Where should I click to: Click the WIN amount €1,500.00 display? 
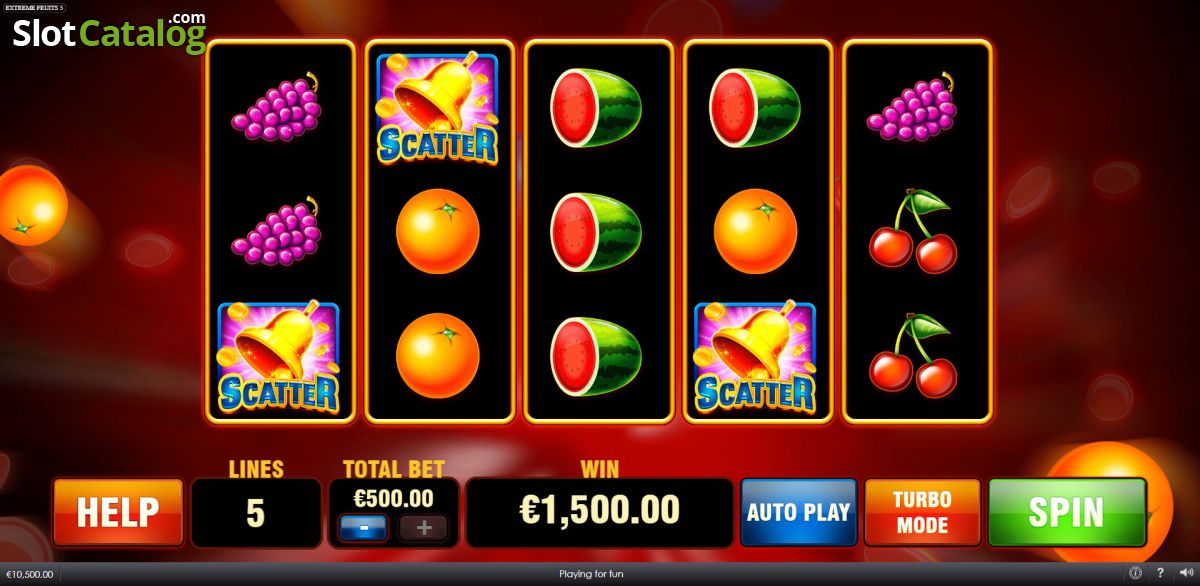pos(600,512)
